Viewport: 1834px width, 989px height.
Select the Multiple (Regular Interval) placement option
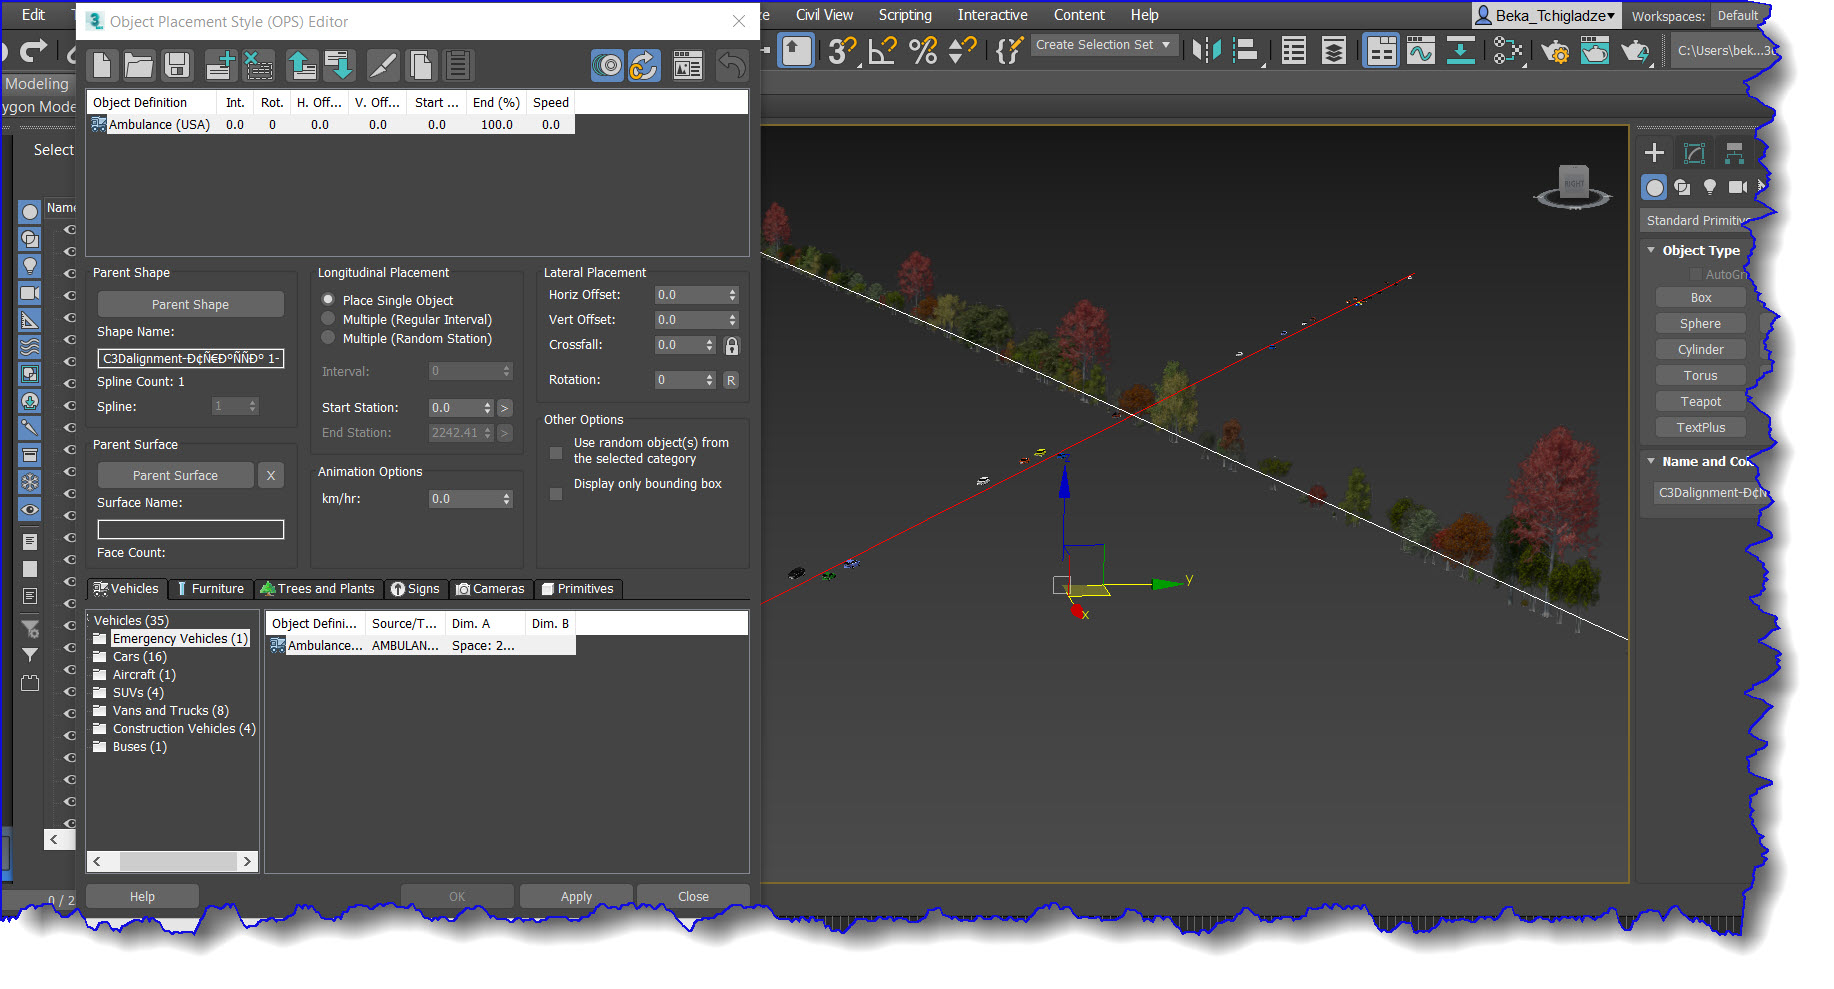point(328,318)
